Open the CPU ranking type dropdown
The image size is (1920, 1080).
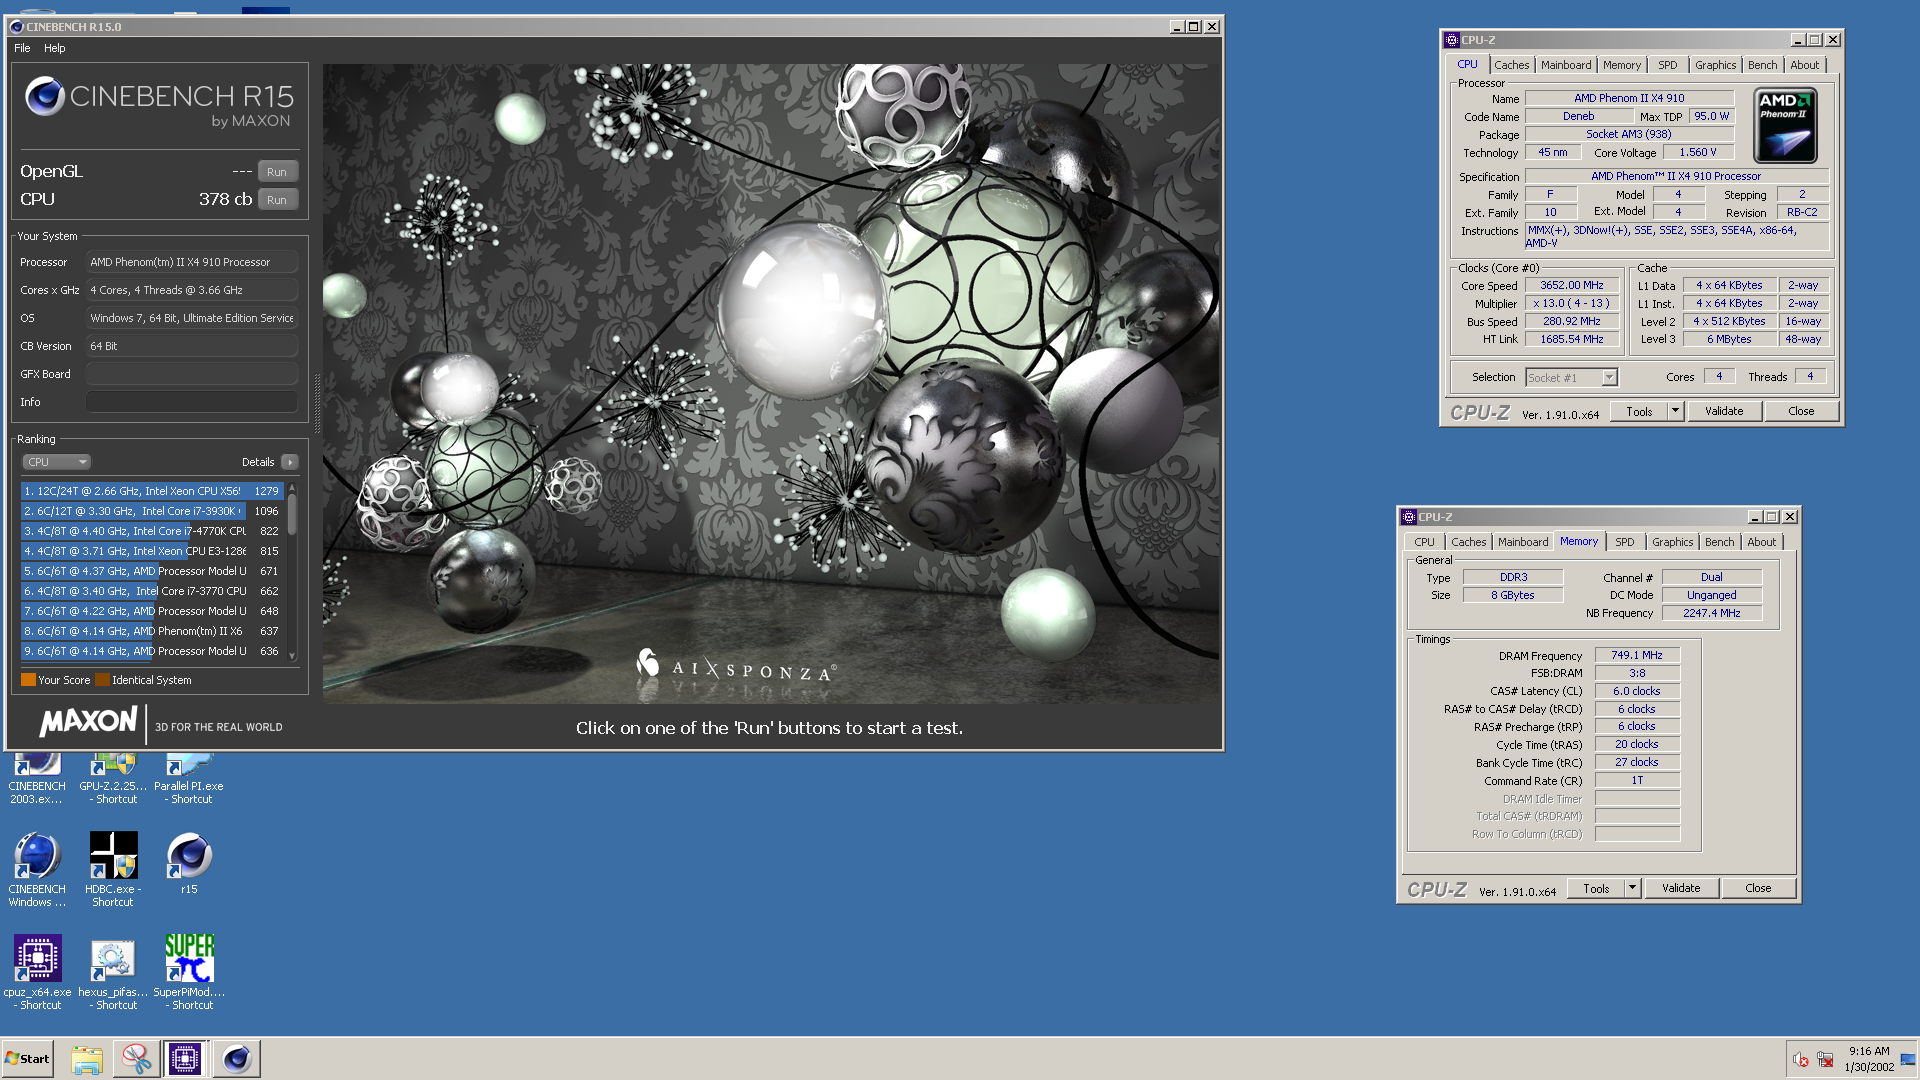tap(56, 462)
